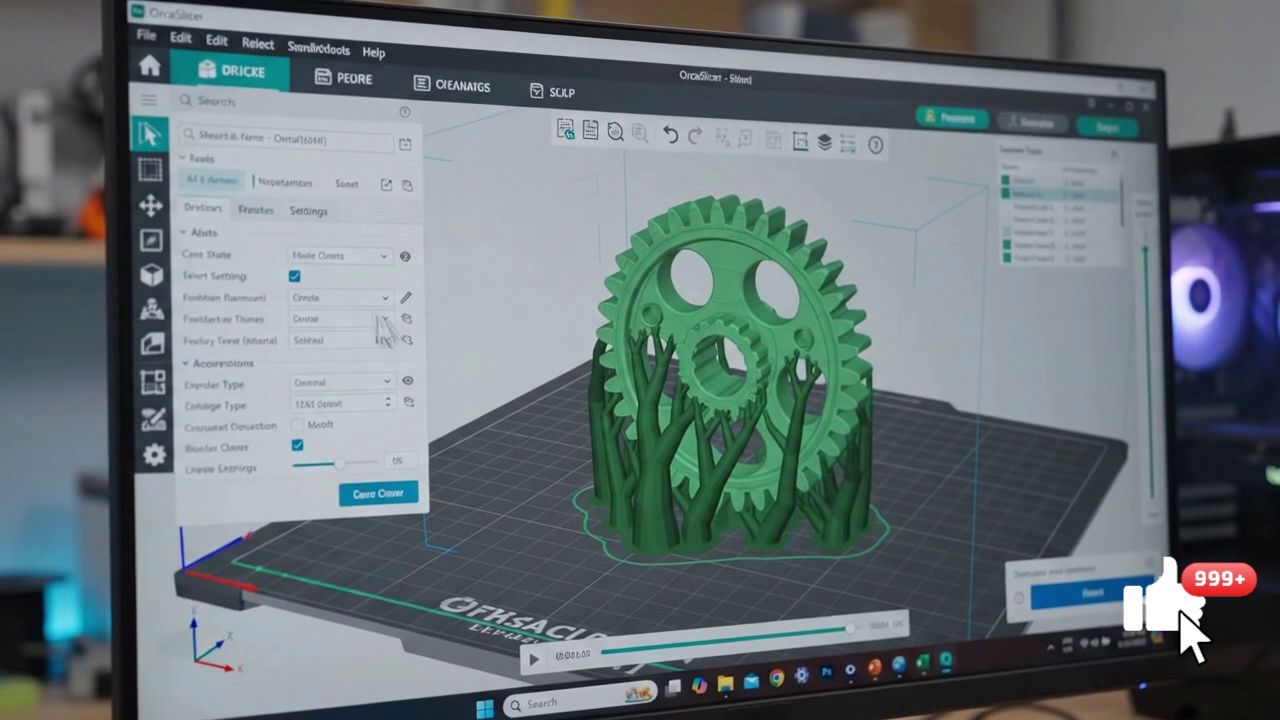1280x720 pixels.
Task: Open Excel from the taskbar
Action: (x=922, y=662)
